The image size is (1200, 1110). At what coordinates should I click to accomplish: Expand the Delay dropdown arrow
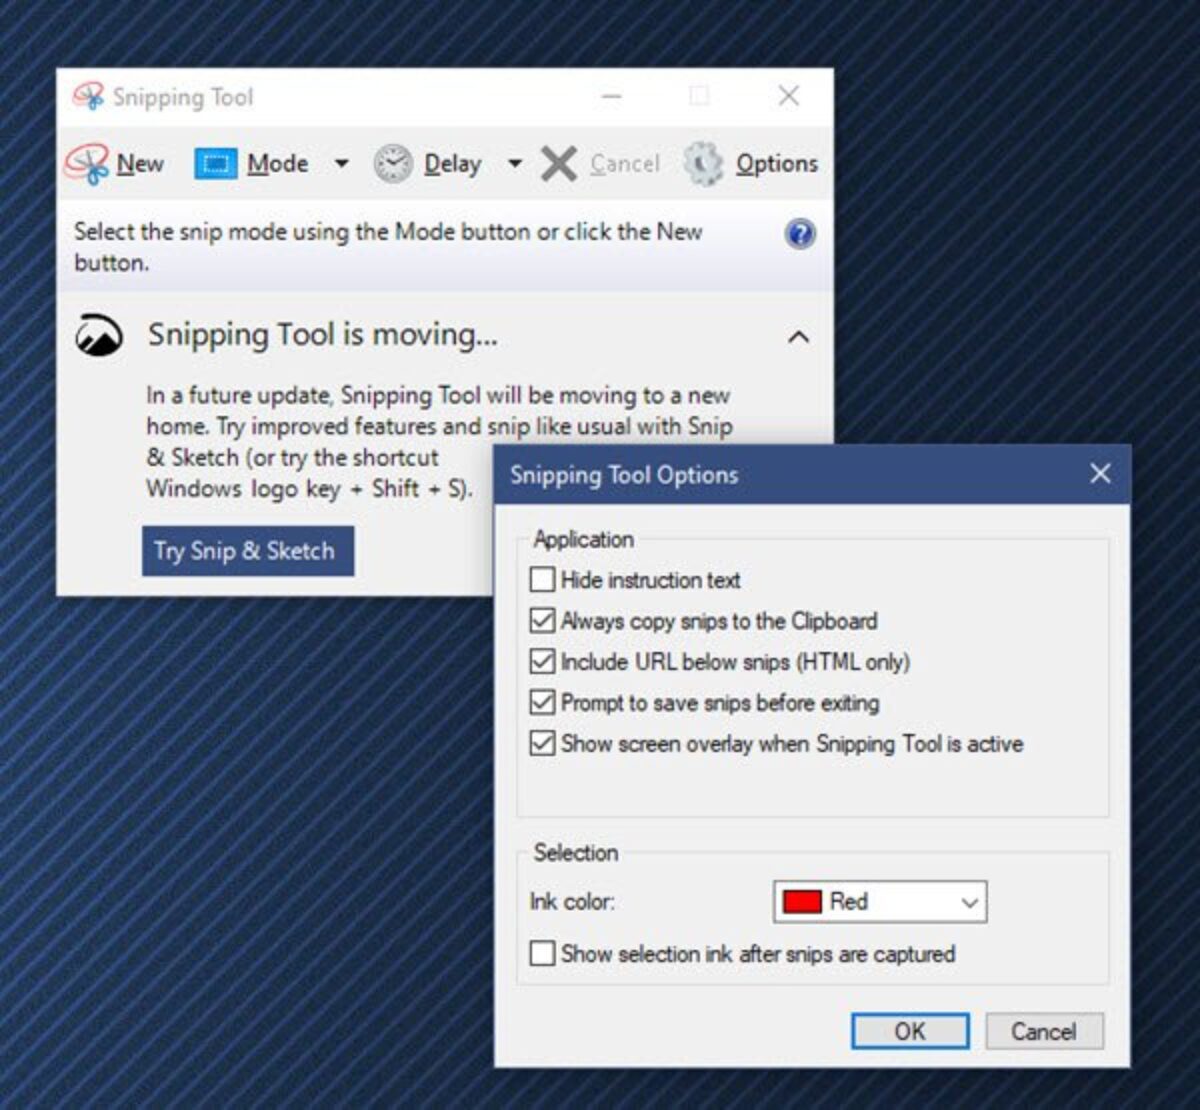(515, 162)
